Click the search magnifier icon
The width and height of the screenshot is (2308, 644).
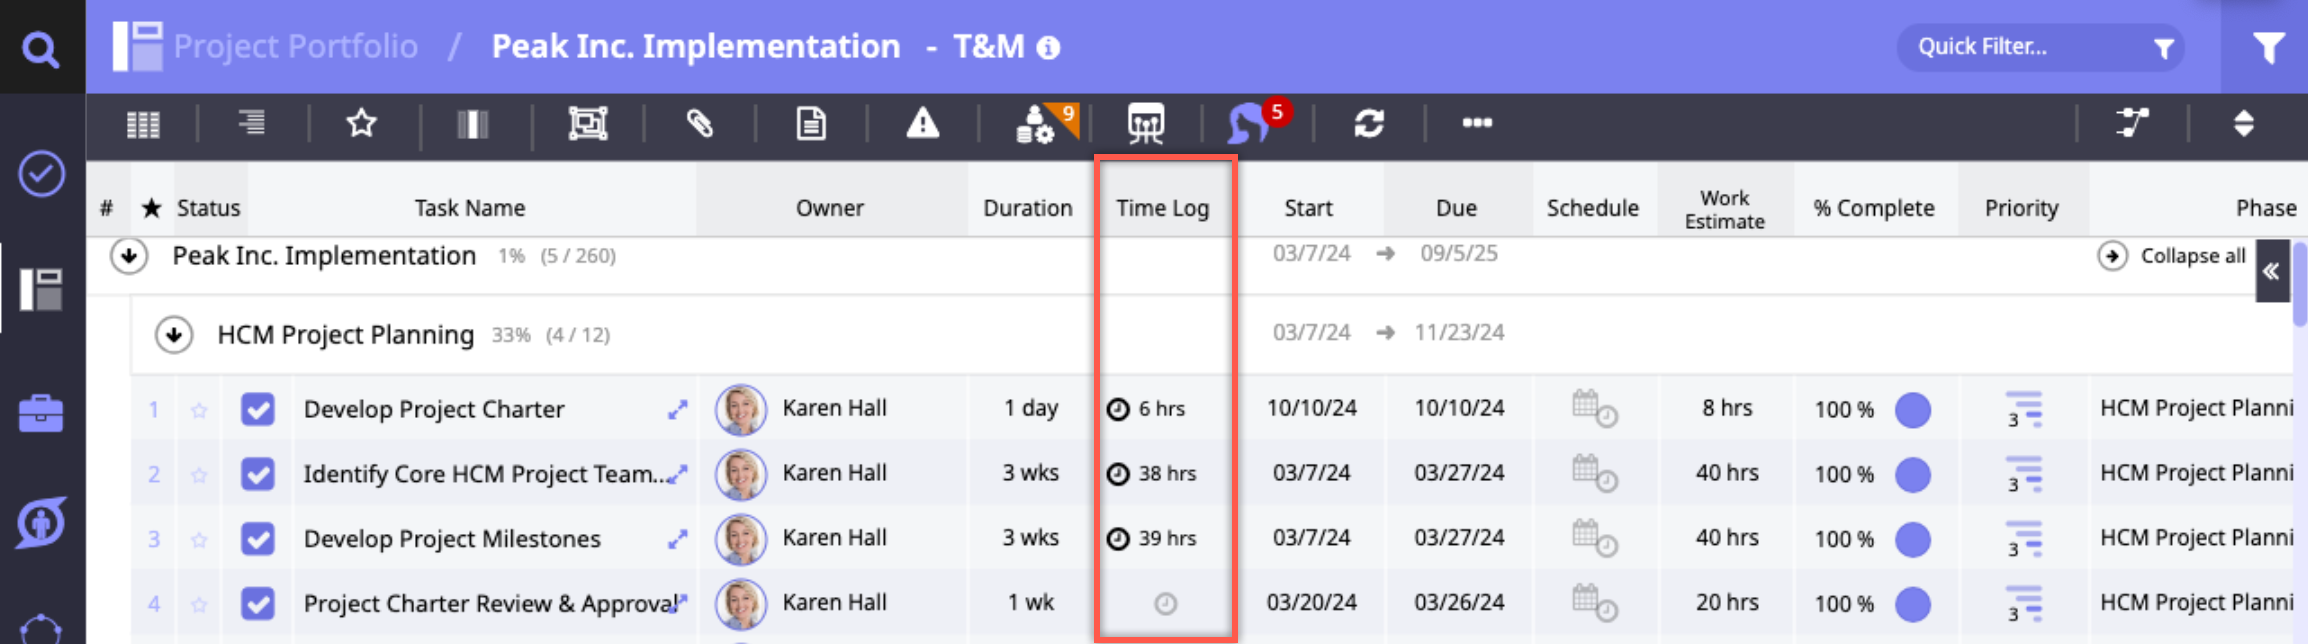tap(40, 48)
